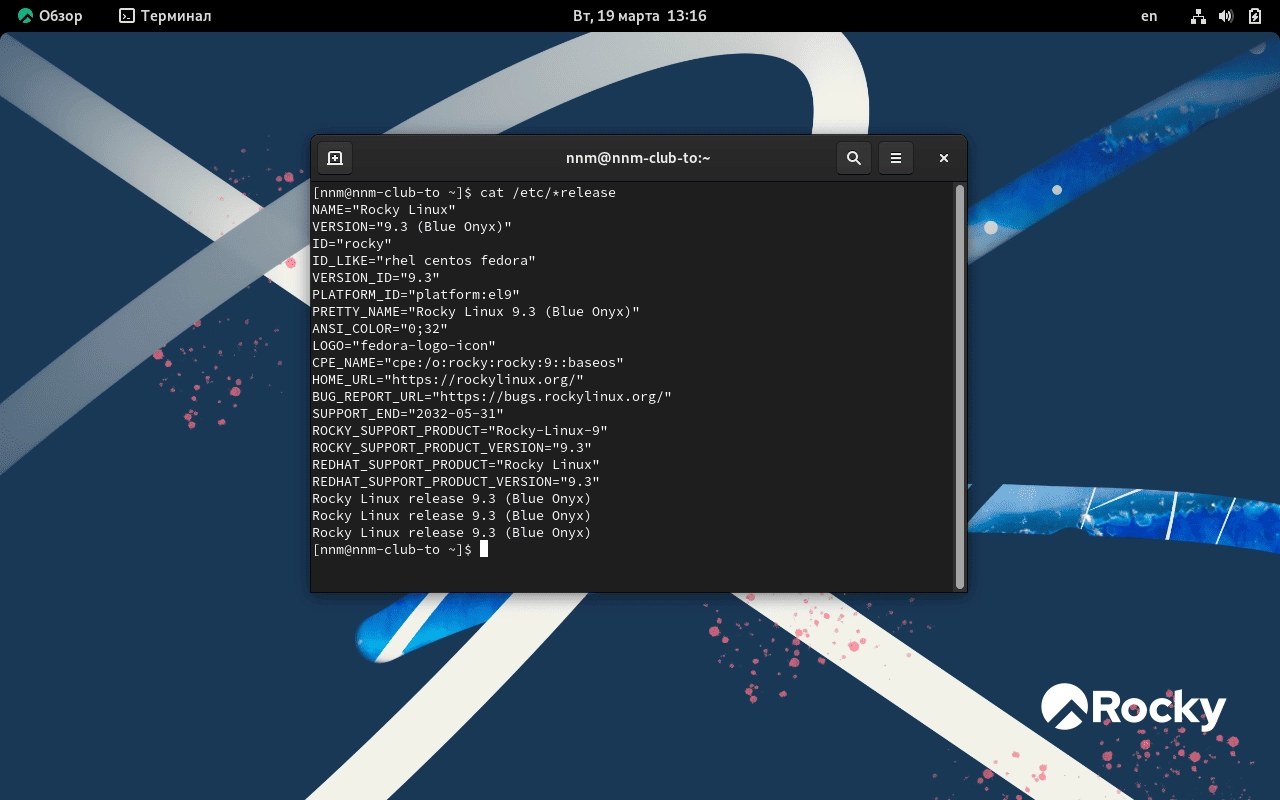1280x800 pixels.
Task: Click the ROCKY_SUPPORT_PRODUCT_VERSION line
Action: (452, 447)
